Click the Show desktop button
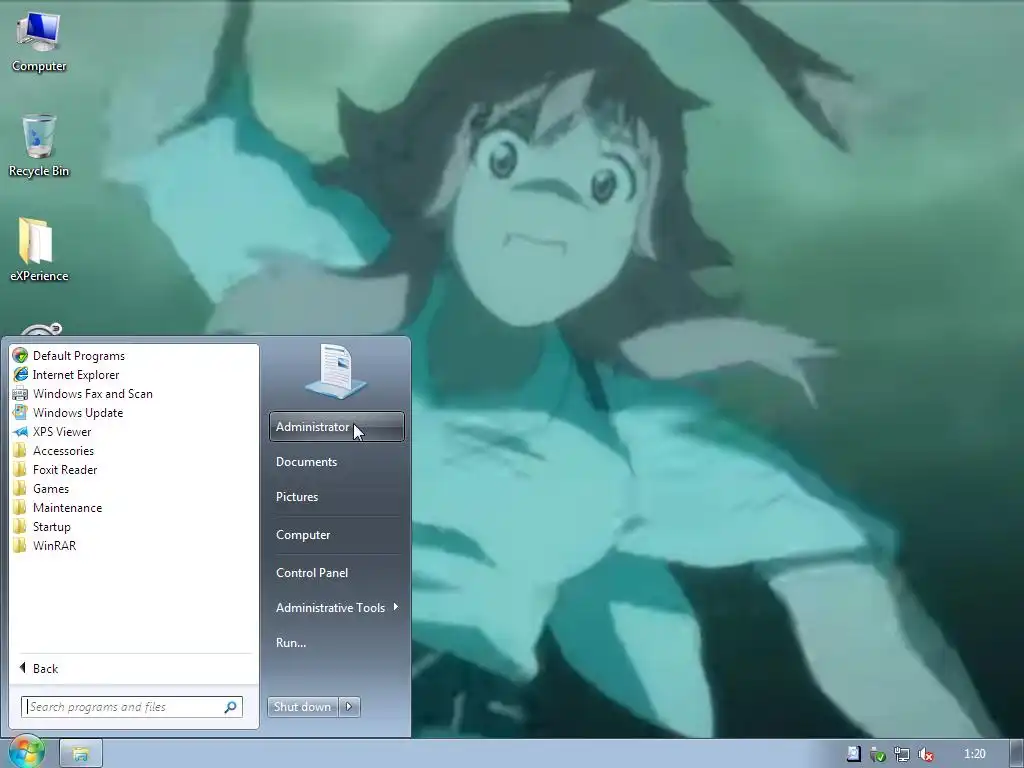 1016,754
